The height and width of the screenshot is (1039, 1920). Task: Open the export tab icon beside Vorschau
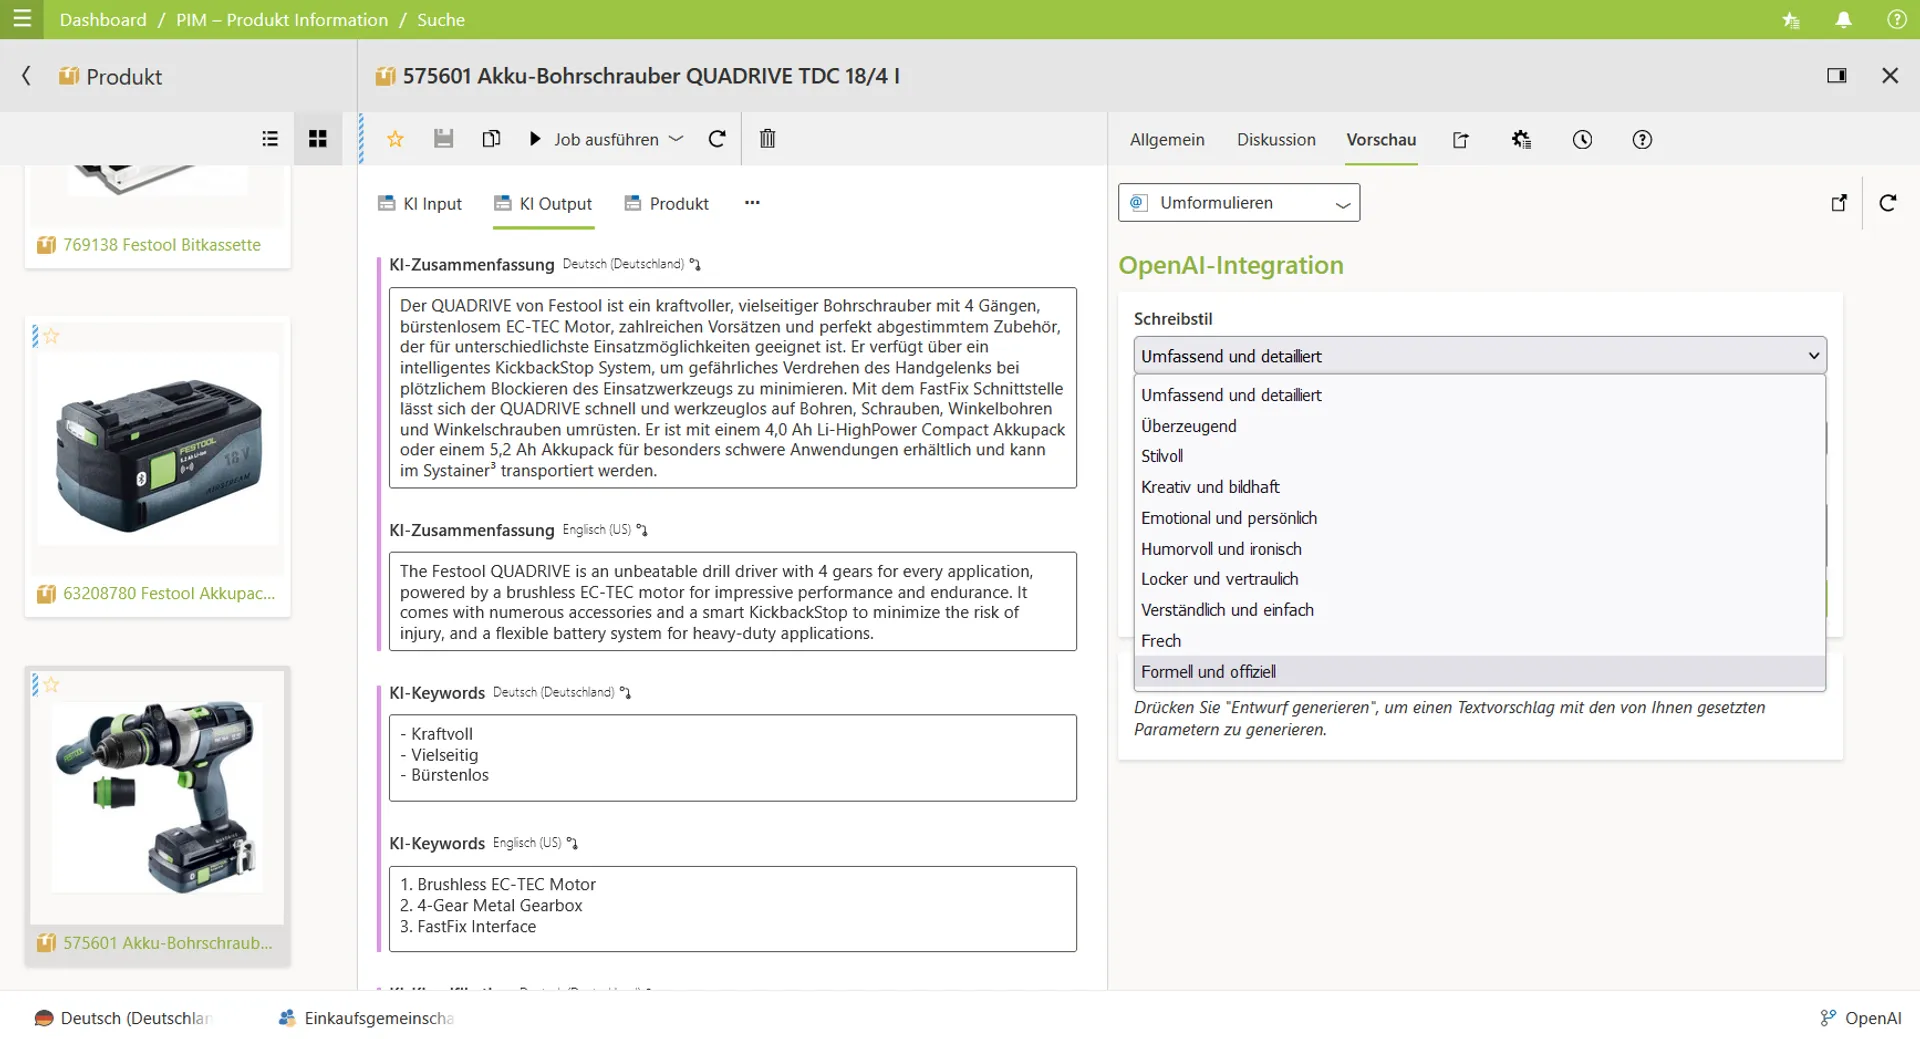click(1461, 140)
